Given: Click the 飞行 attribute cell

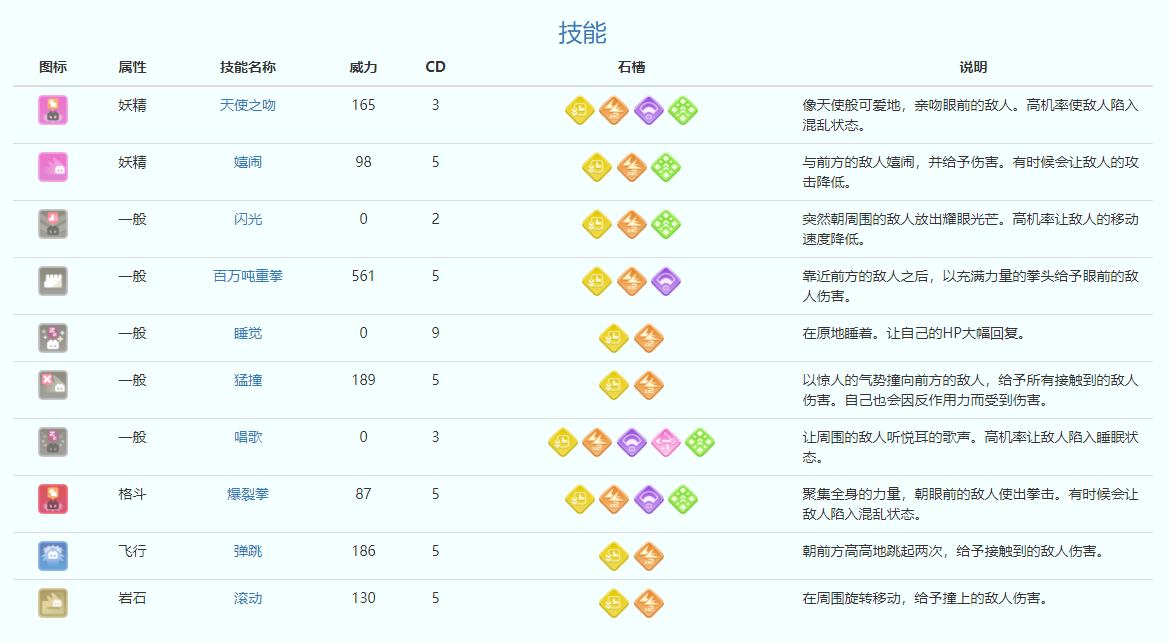Looking at the screenshot, I should point(132,551).
